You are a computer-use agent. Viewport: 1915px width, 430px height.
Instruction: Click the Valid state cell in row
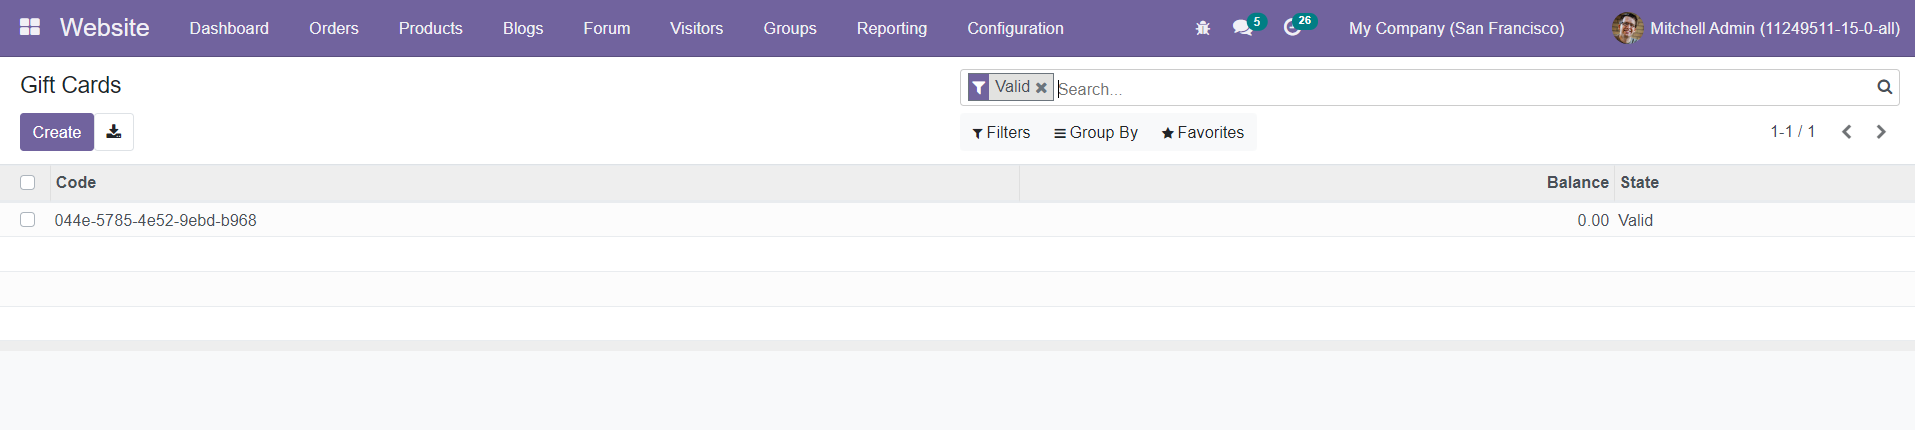click(1636, 220)
